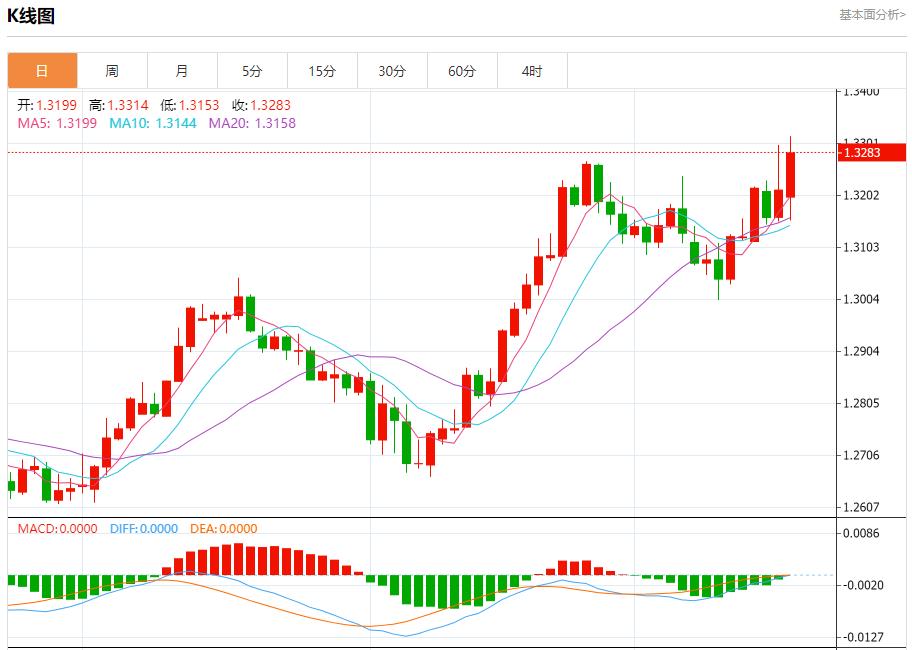This screenshot has height=650, width=912.
Task: Click the rightmost red candlestick
Action: pos(790,175)
